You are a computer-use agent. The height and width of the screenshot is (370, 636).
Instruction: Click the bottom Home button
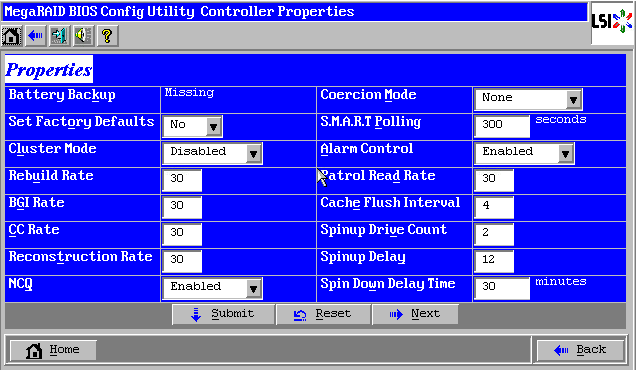pos(53,350)
